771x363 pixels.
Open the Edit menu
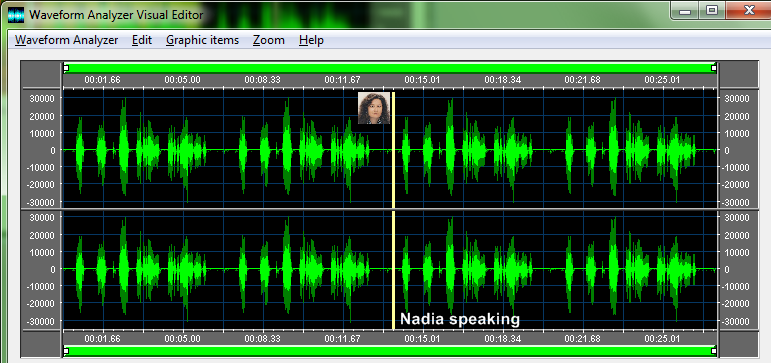pyautogui.click(x=142, y=40)
